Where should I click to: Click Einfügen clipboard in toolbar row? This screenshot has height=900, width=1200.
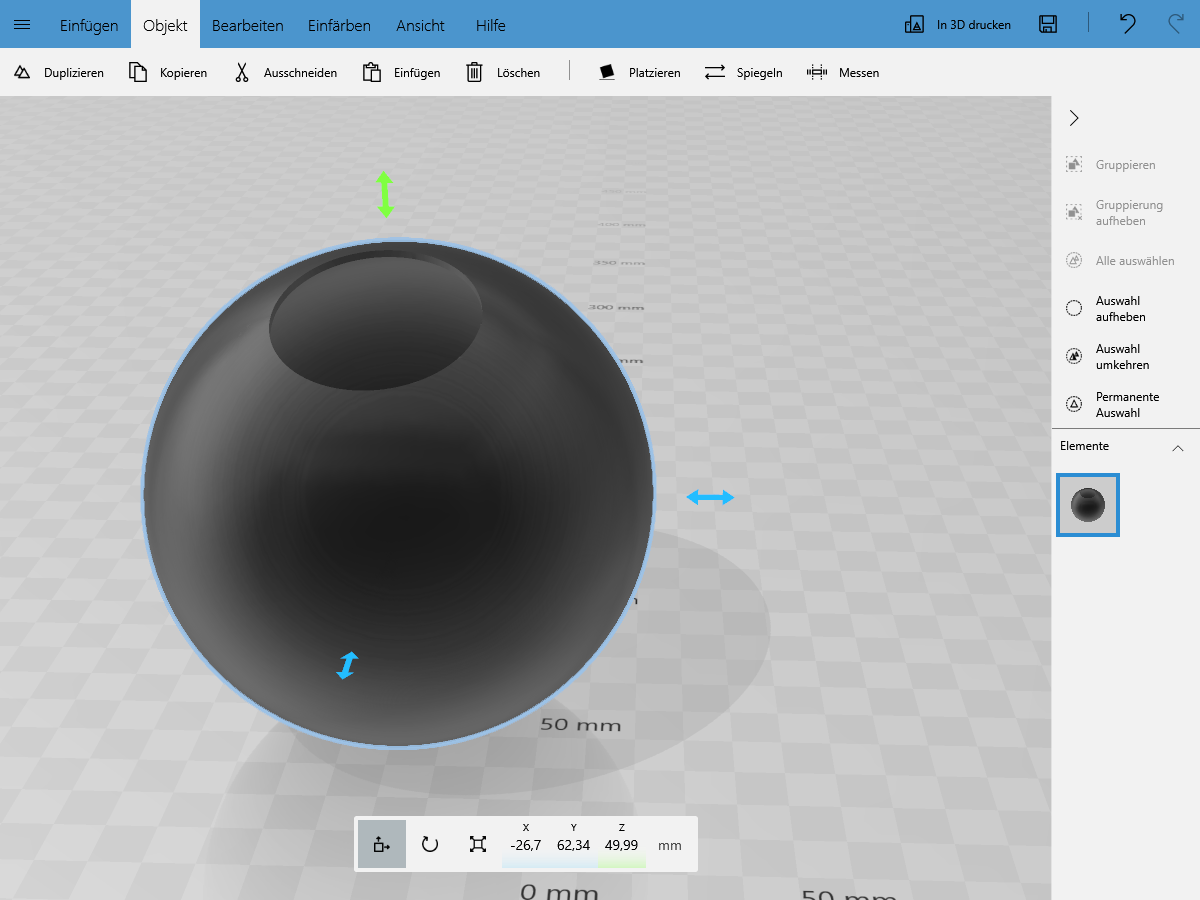[x=402, y=72]
